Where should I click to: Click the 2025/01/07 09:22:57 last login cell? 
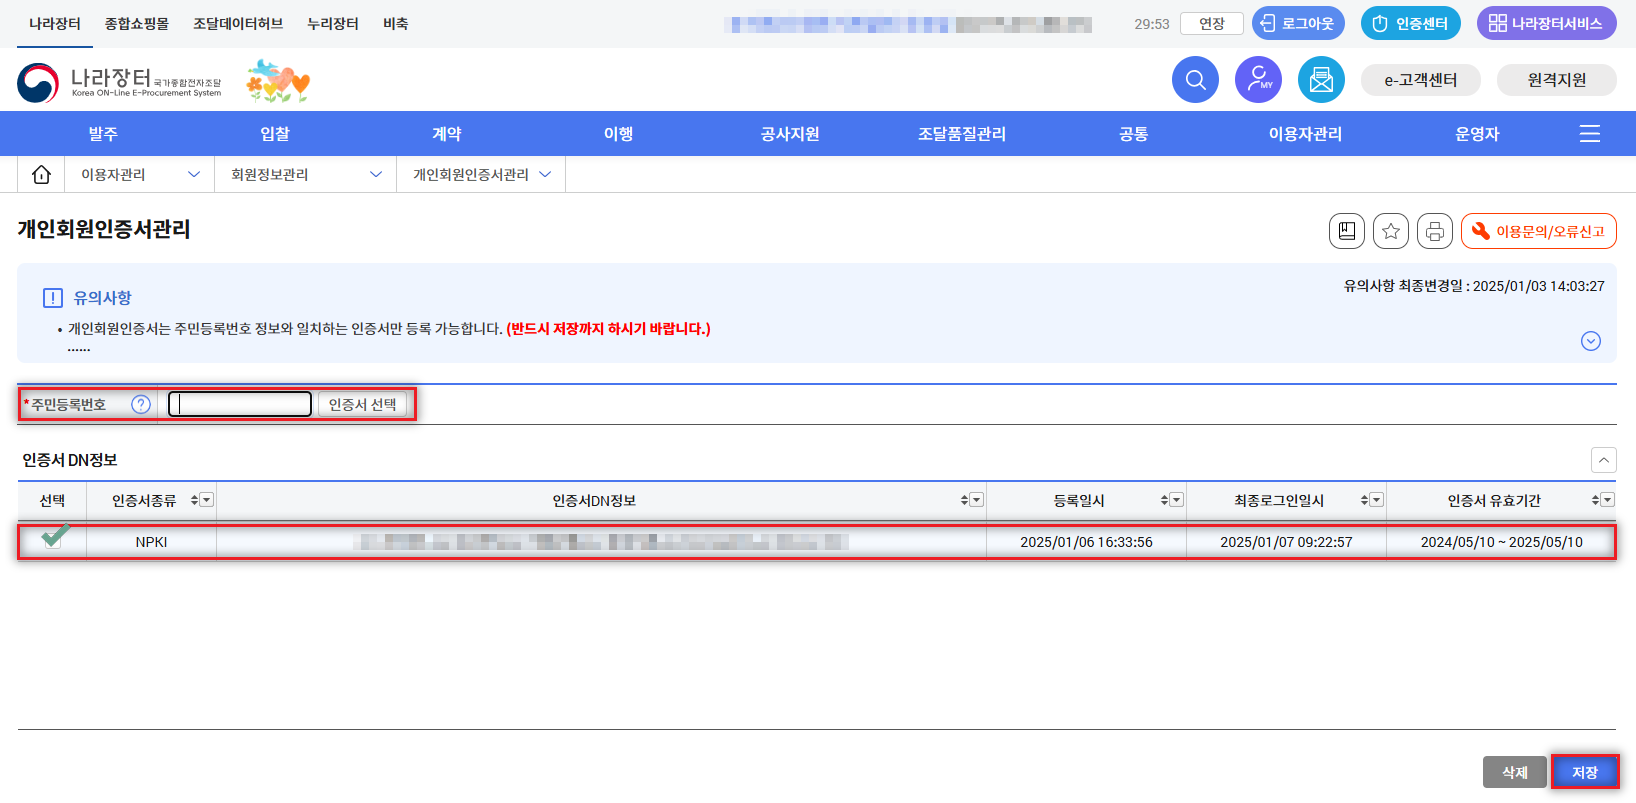[x=1286, y=542]
